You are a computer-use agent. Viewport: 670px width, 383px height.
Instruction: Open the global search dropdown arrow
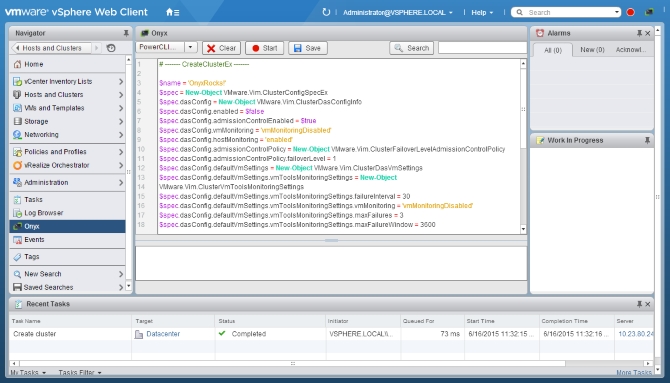[617, 12]
